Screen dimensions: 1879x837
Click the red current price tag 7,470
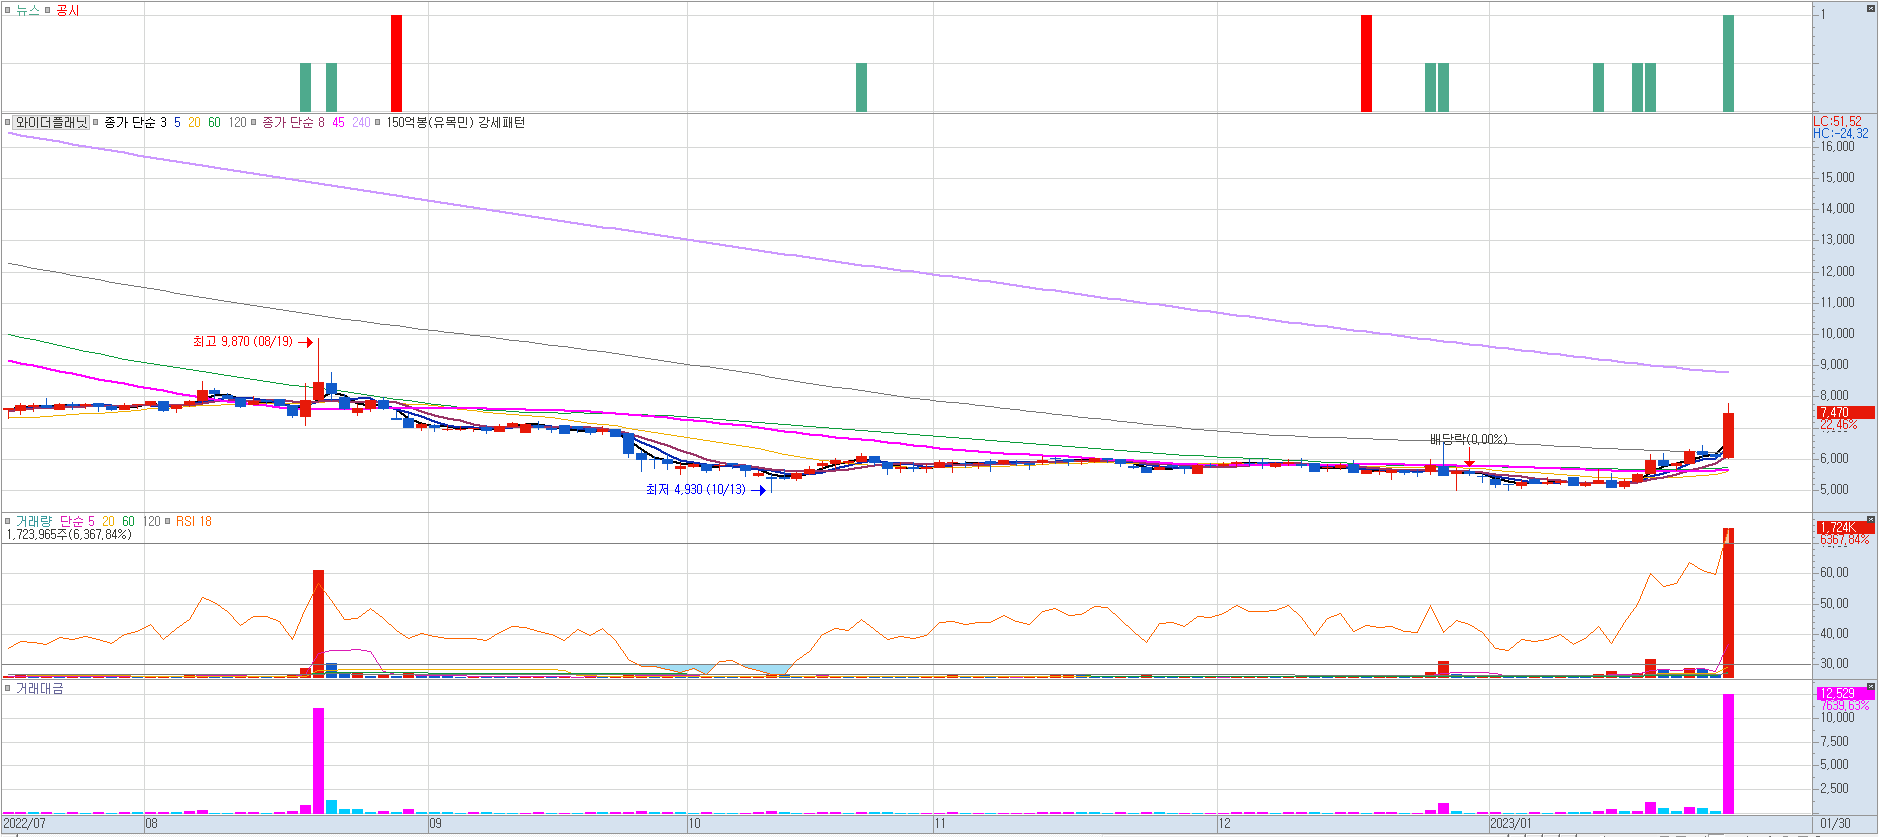point(1845,412)
